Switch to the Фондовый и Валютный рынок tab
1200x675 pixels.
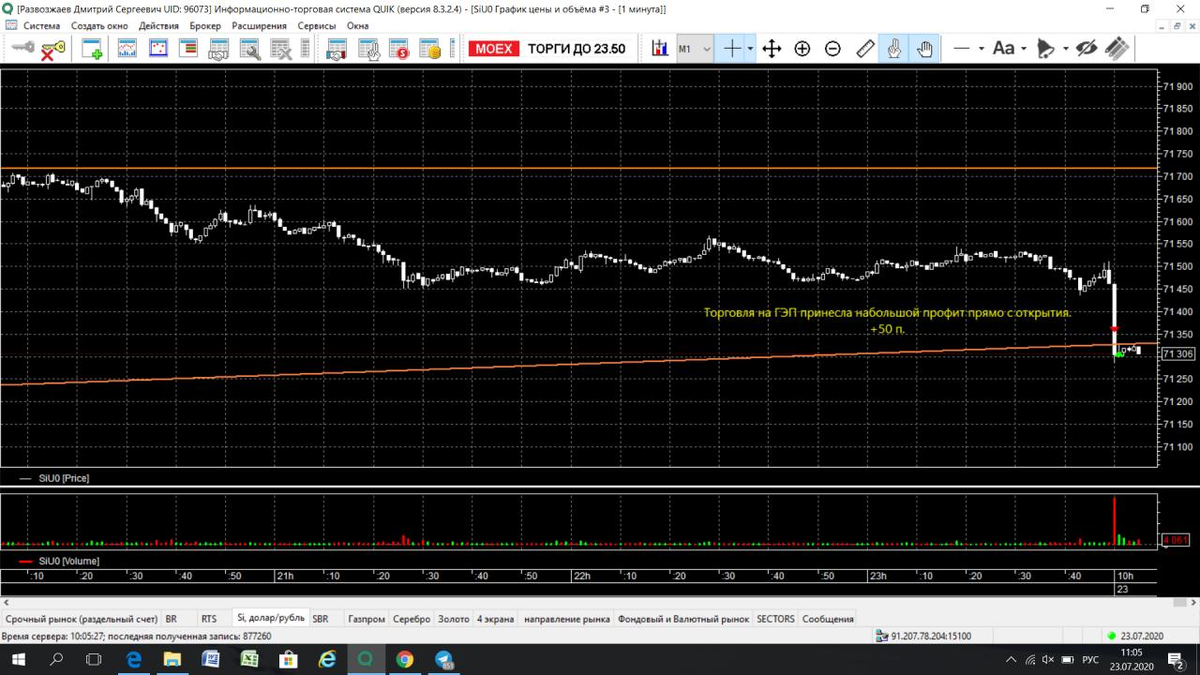683,619
